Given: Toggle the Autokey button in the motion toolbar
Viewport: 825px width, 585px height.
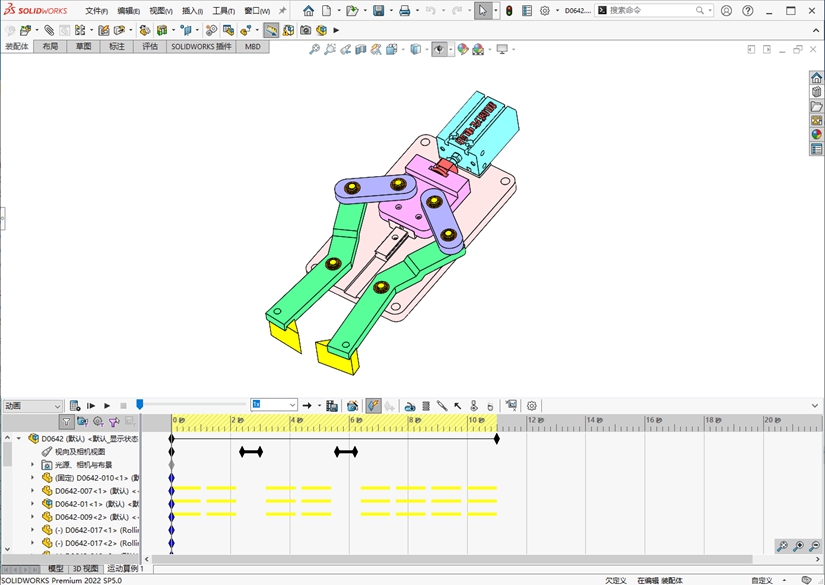Looking at the screenshot, I should pos(372,406).
